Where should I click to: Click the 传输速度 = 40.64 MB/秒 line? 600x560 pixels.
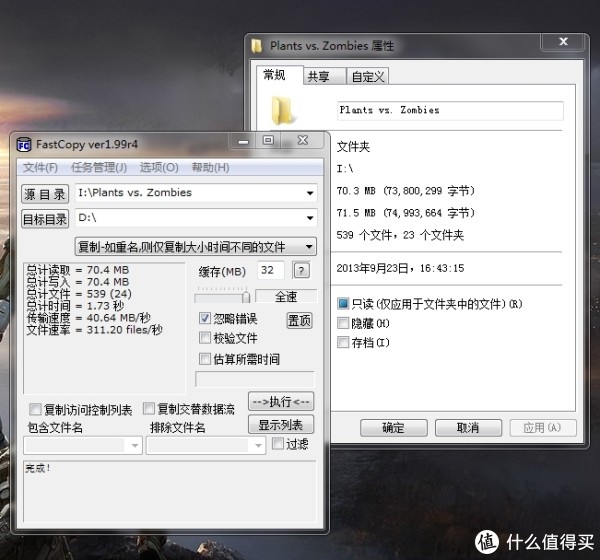(88, 318)
